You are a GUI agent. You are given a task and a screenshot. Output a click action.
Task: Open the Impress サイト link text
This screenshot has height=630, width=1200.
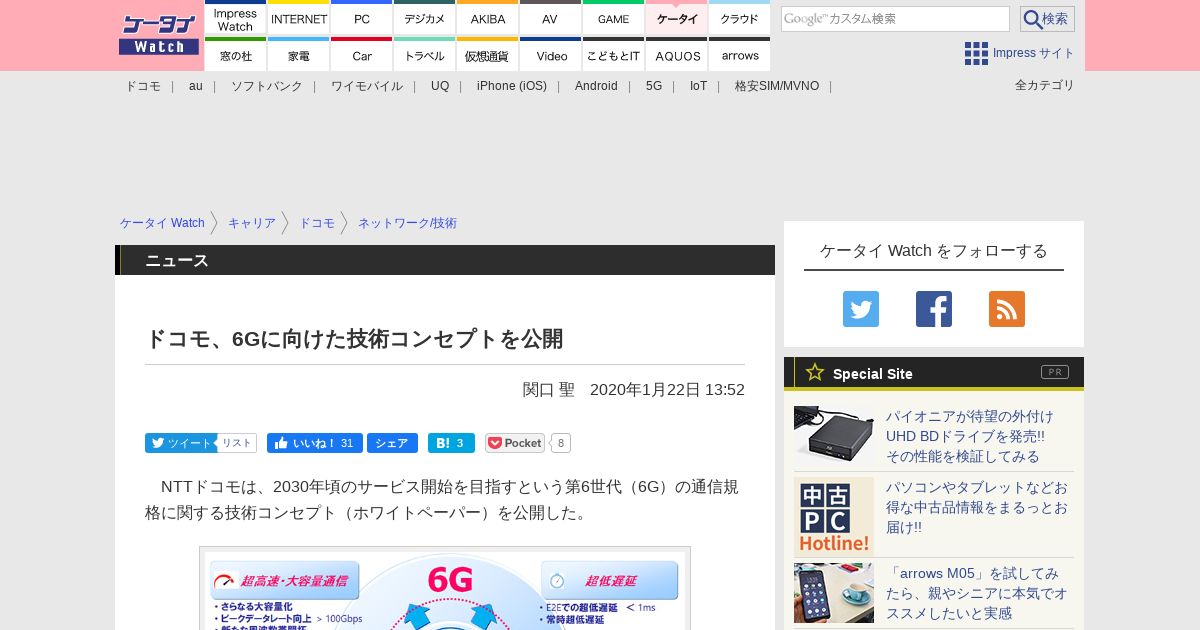pyautogui.click(x=1033, y=53)
